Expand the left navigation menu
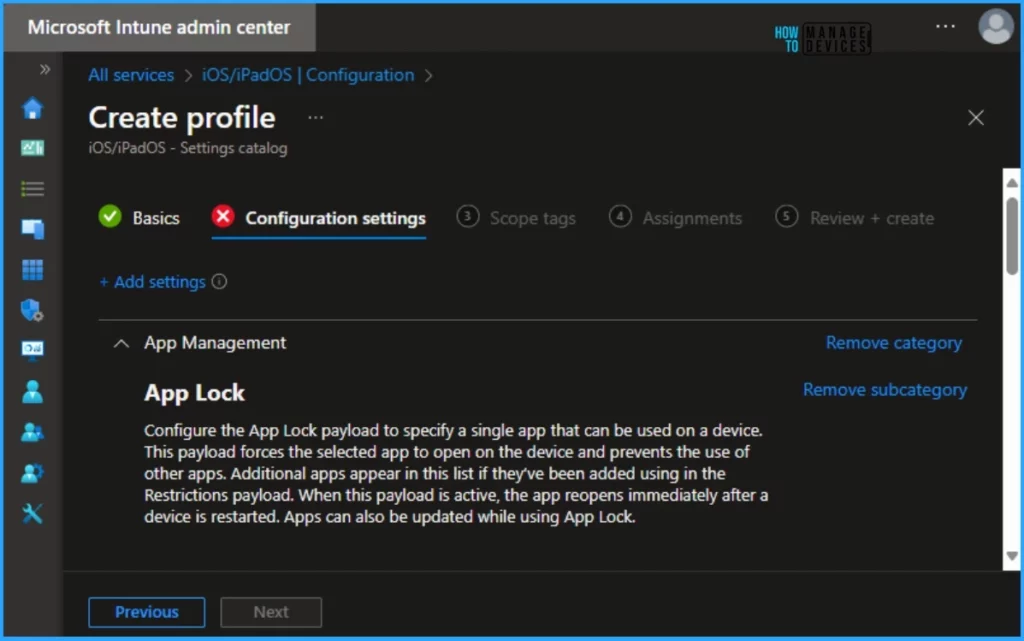The height and width of the screenshot is (641, 1024). (44, 69)
